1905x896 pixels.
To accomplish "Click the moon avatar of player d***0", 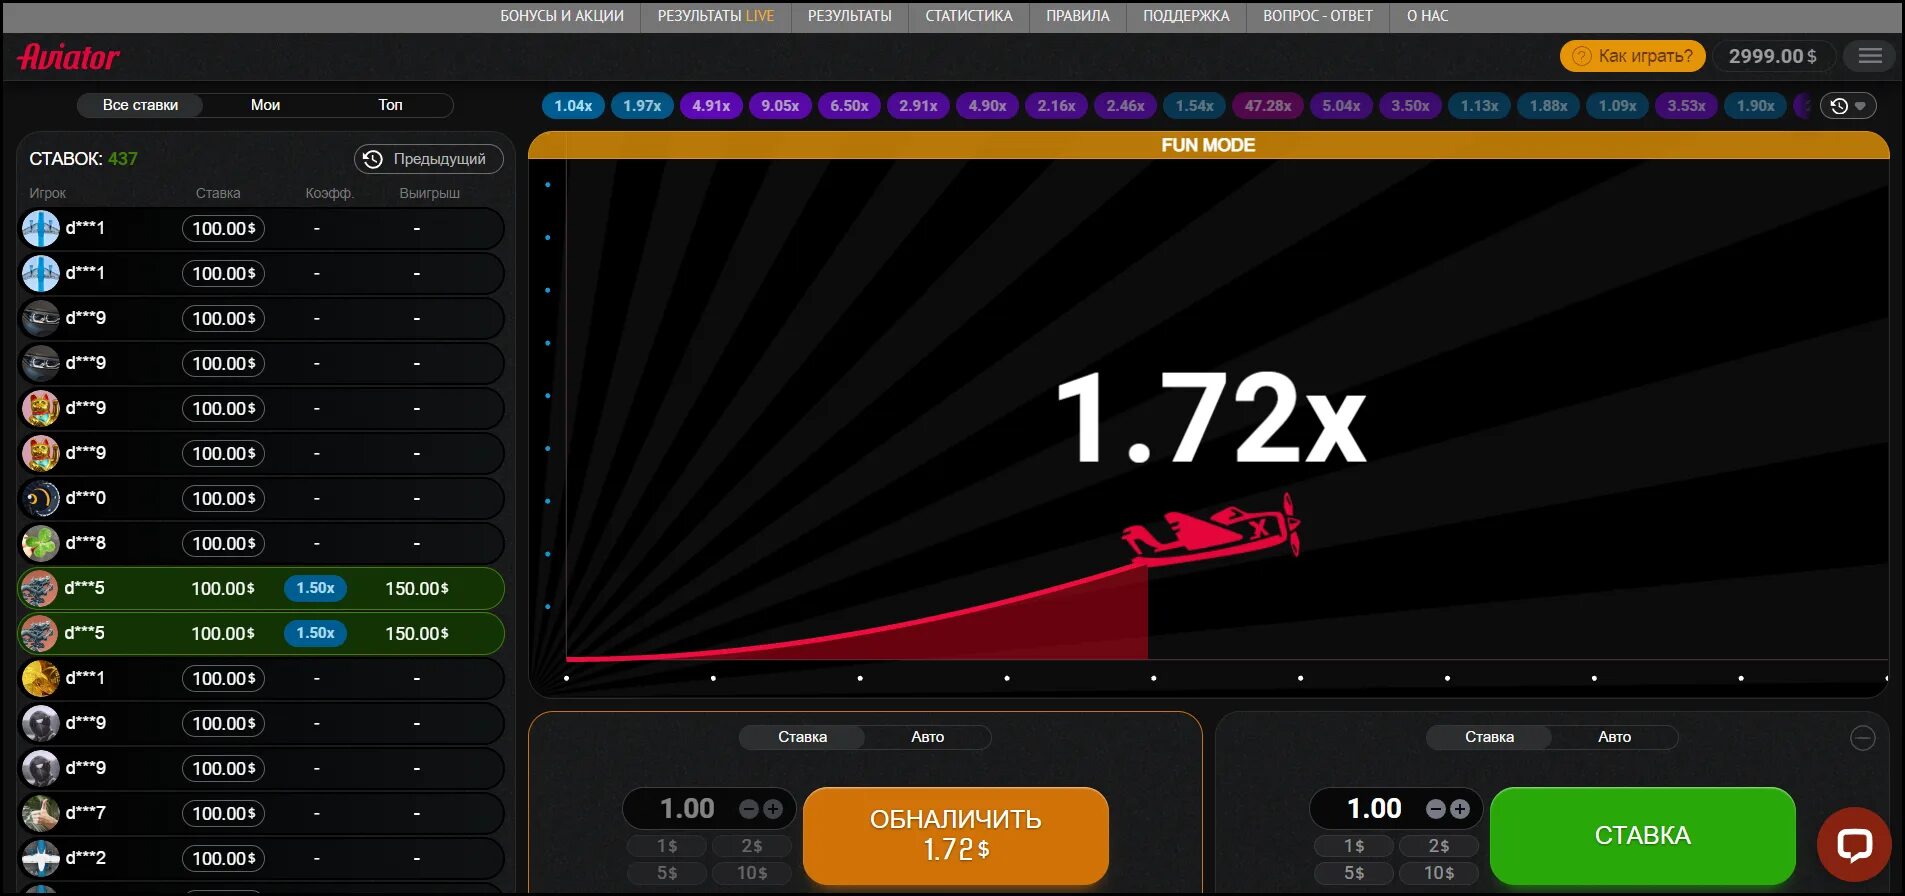I will coord(41,498).
